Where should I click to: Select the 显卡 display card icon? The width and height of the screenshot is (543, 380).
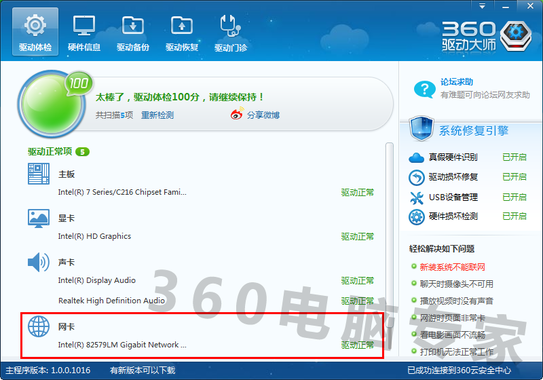pos(38,218)
